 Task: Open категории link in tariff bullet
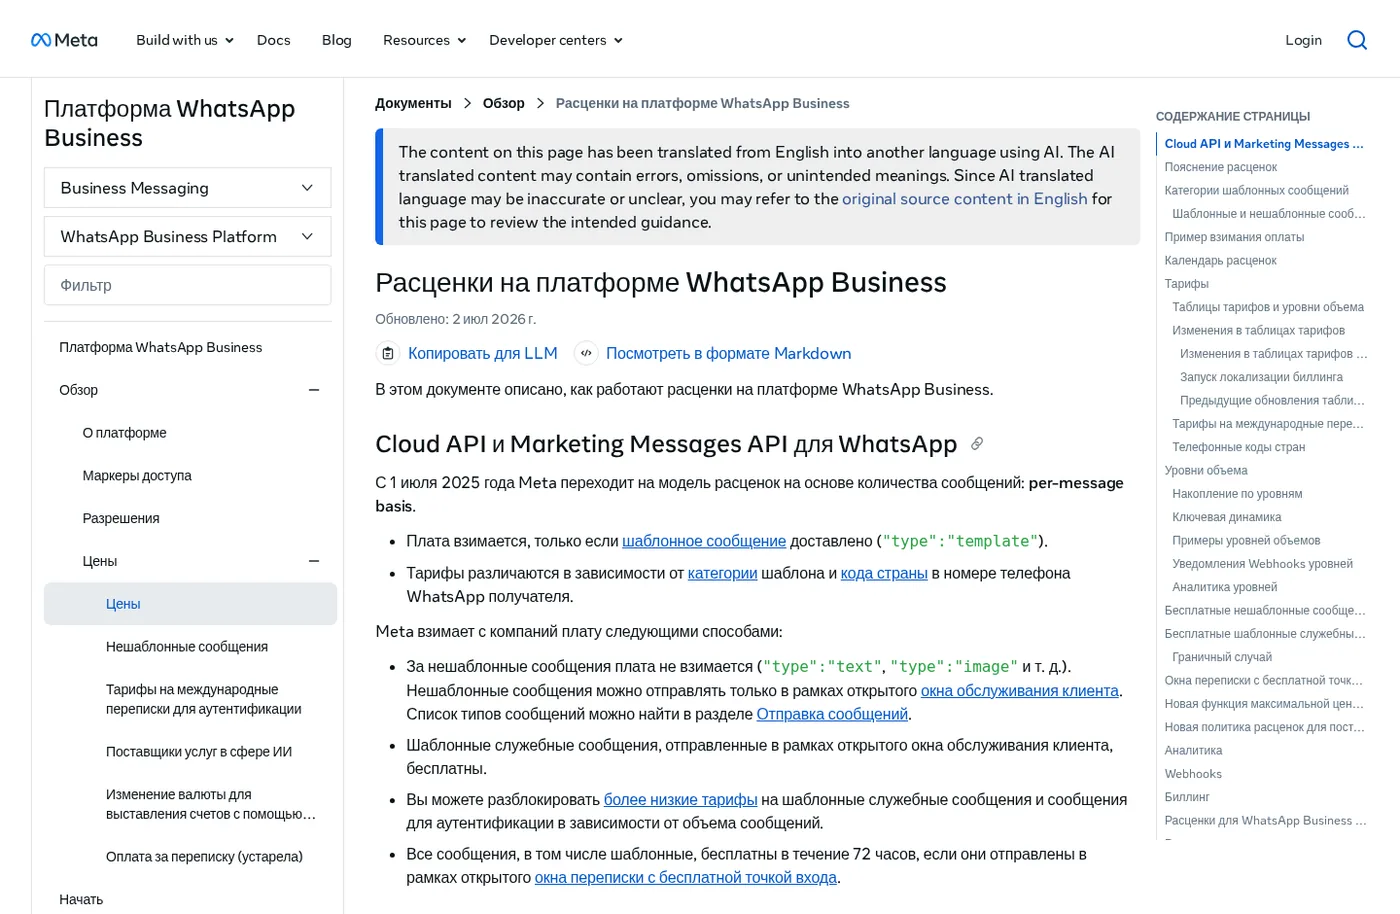coord(722,573)
